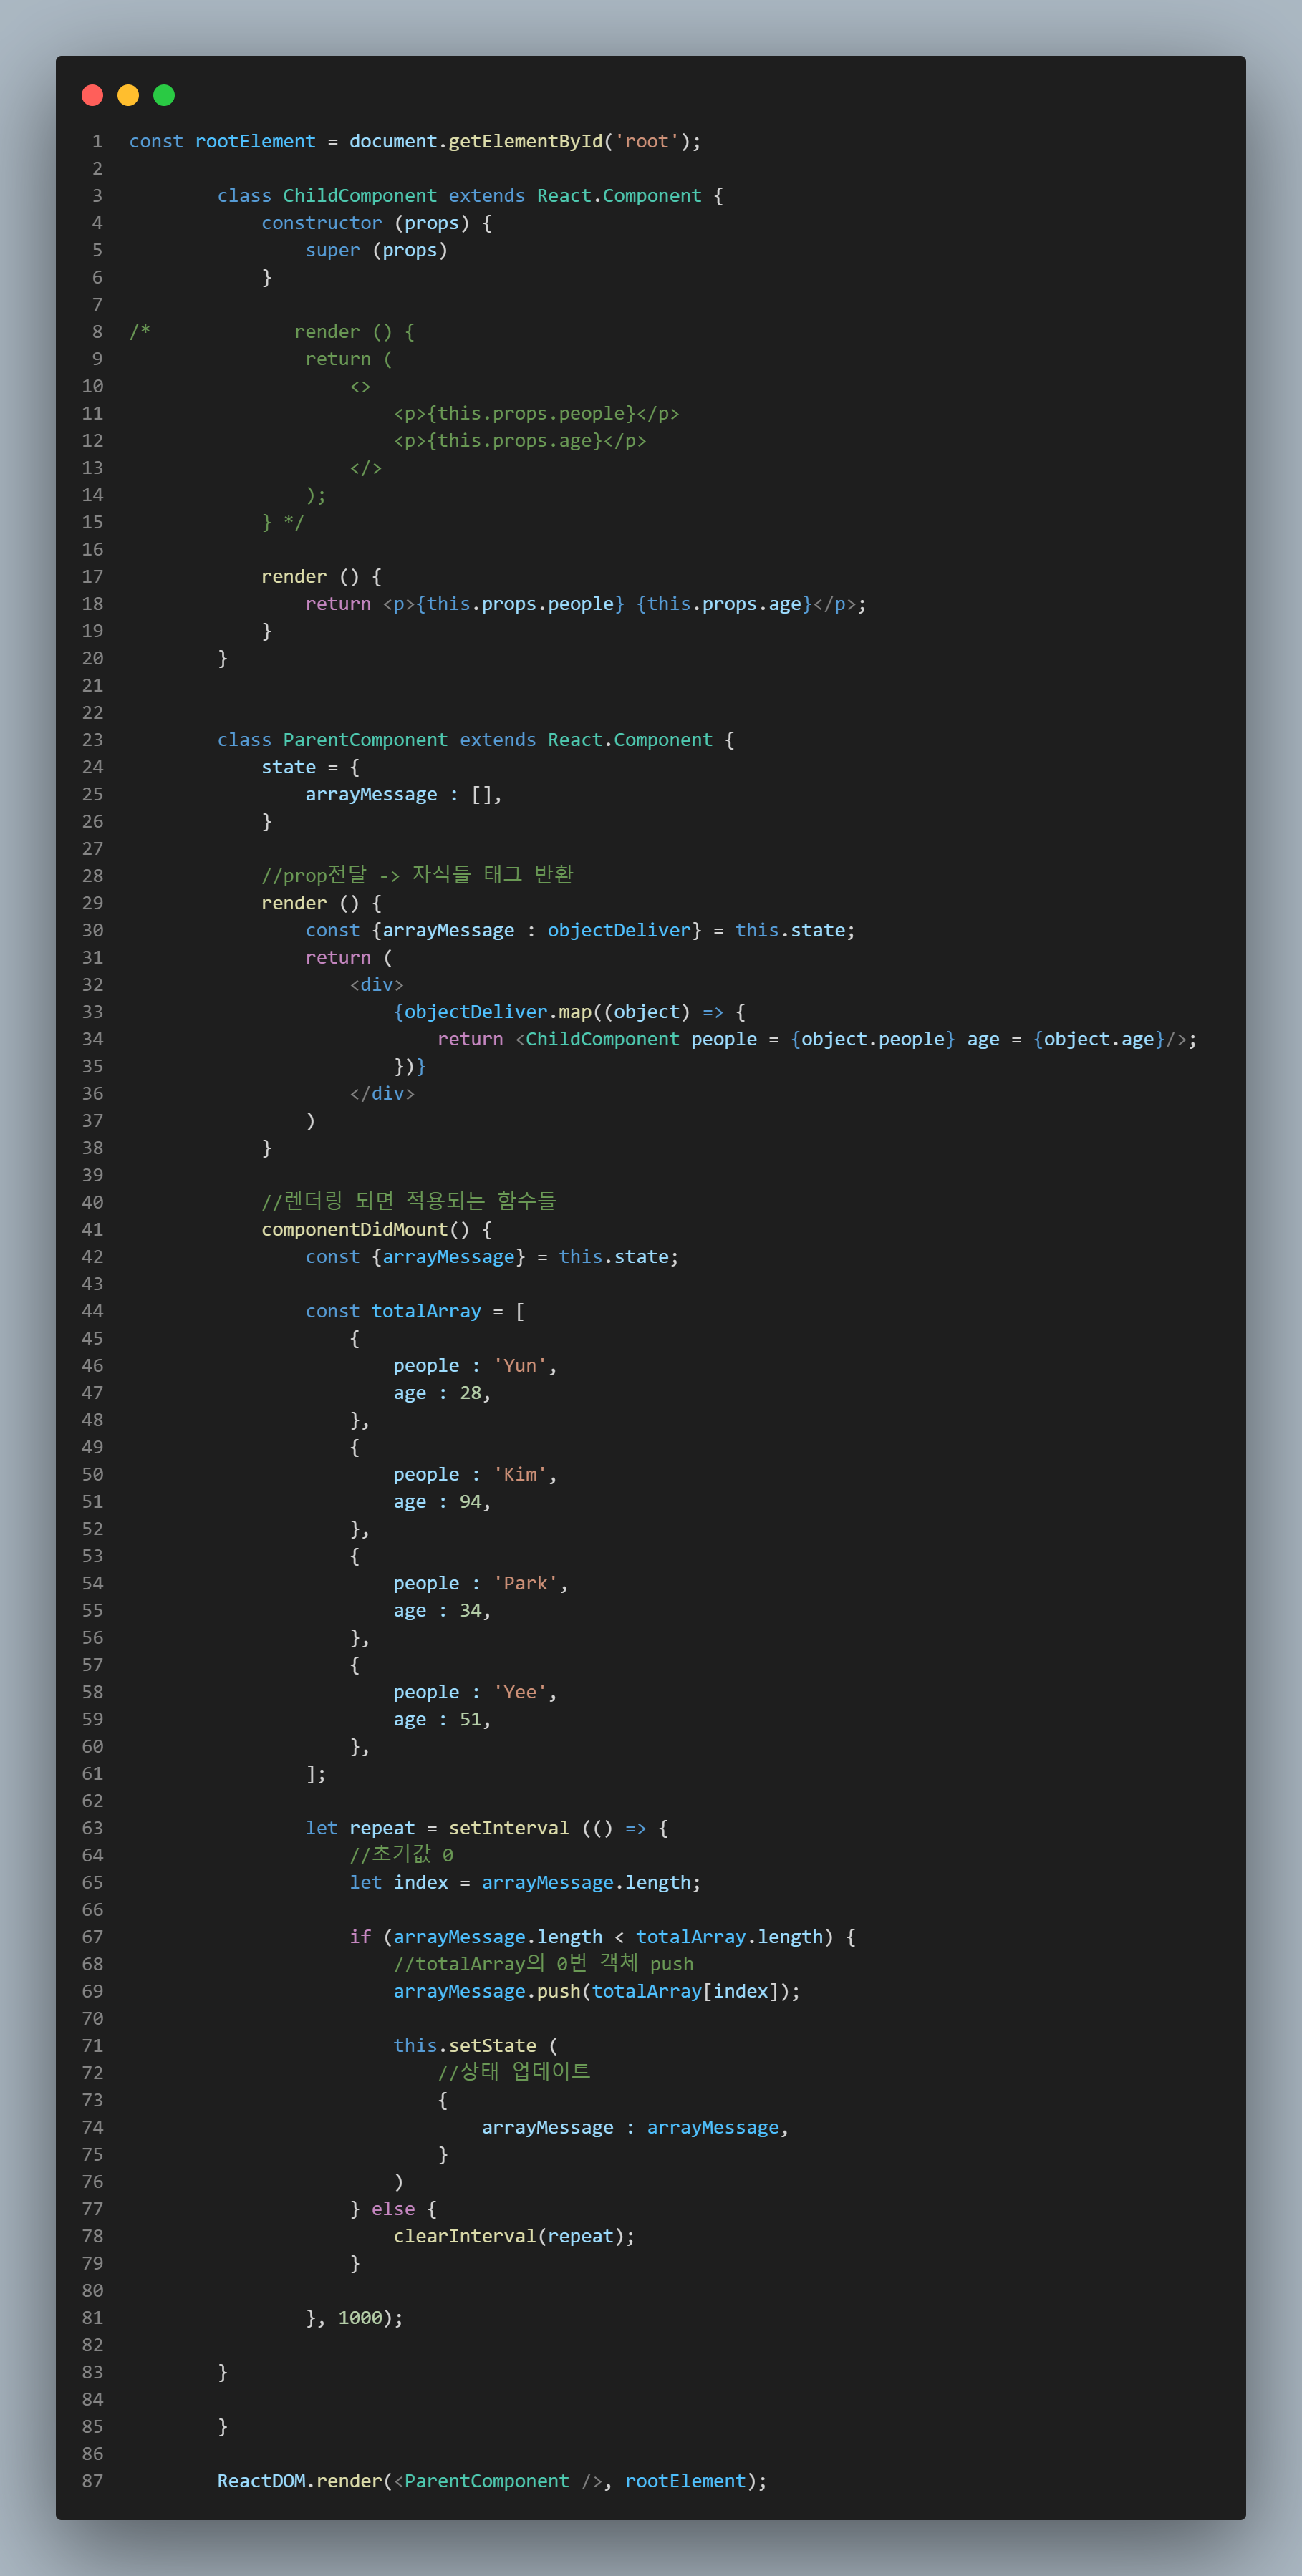Screen dimensions: 1302x2576
Task: Click 'map' method on line 33
Action: point(575,1012)
